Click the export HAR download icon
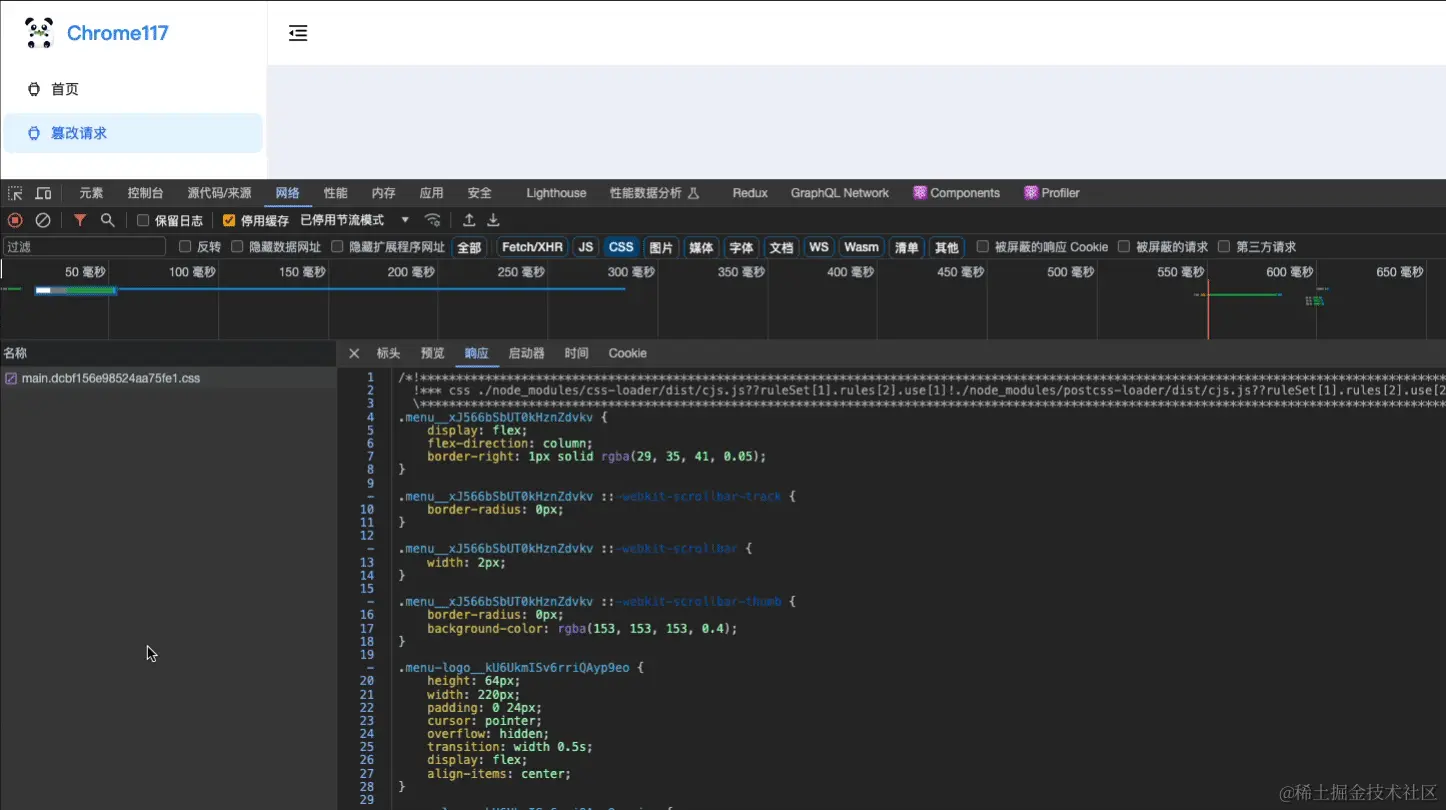Image resolution: width=1446 pixels, height=810 pixels. pos(493,219)
